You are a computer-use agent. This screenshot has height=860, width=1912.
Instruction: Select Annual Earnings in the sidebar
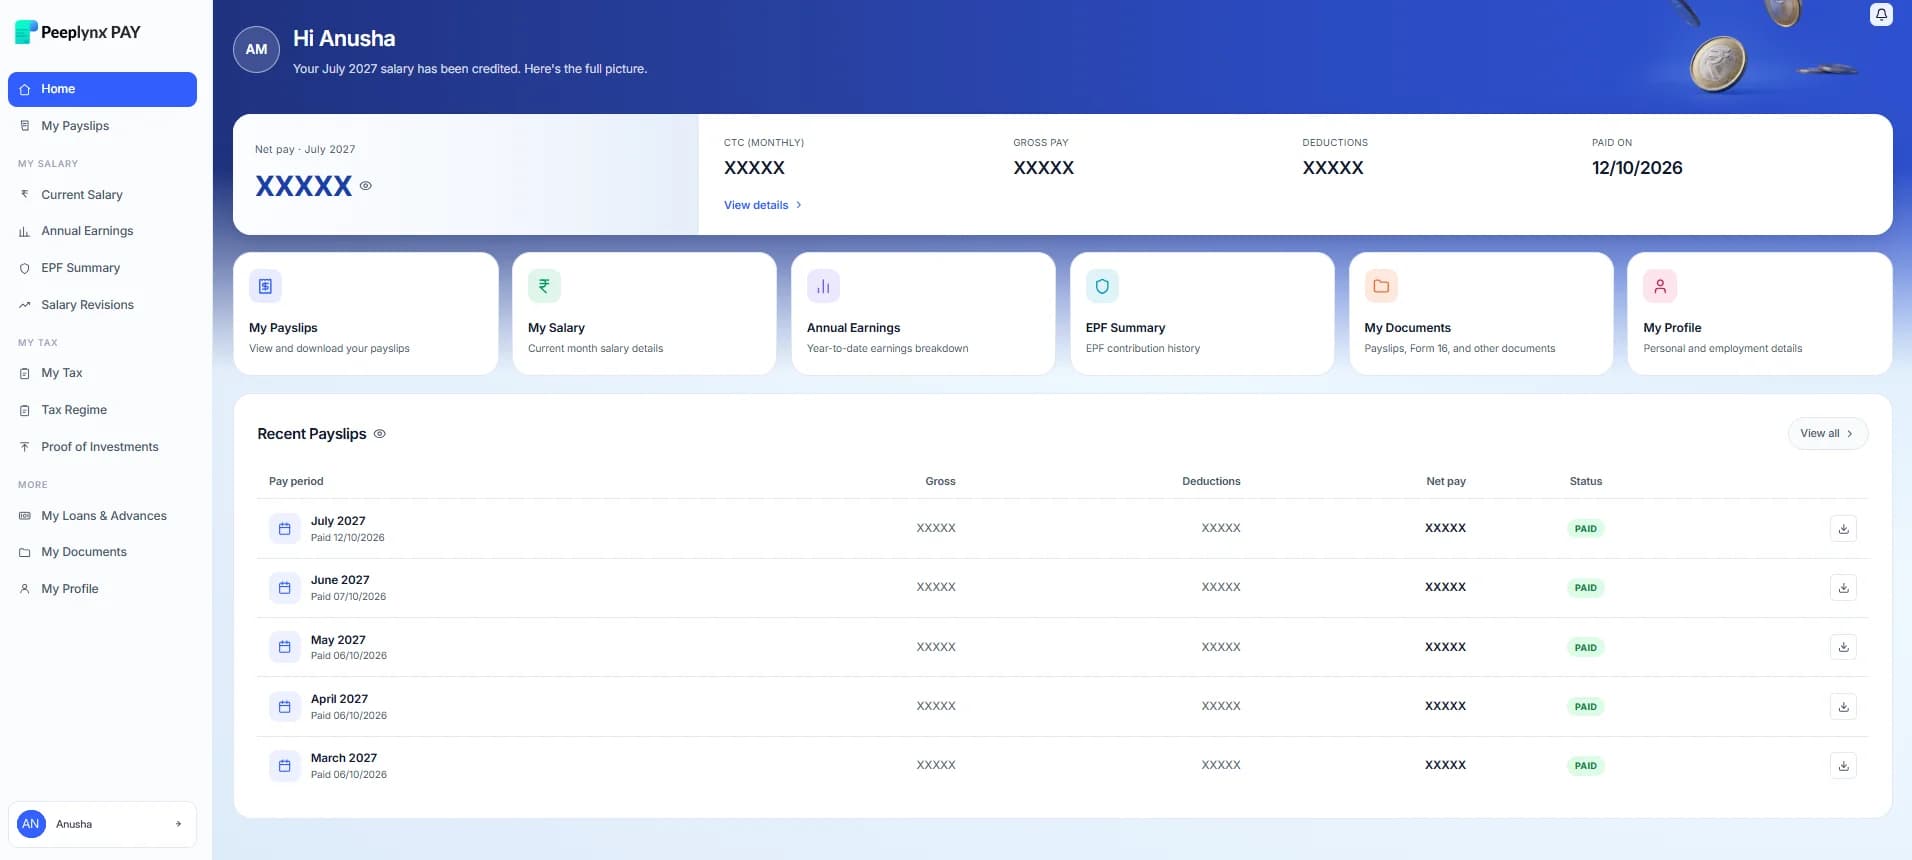point(102,231)
